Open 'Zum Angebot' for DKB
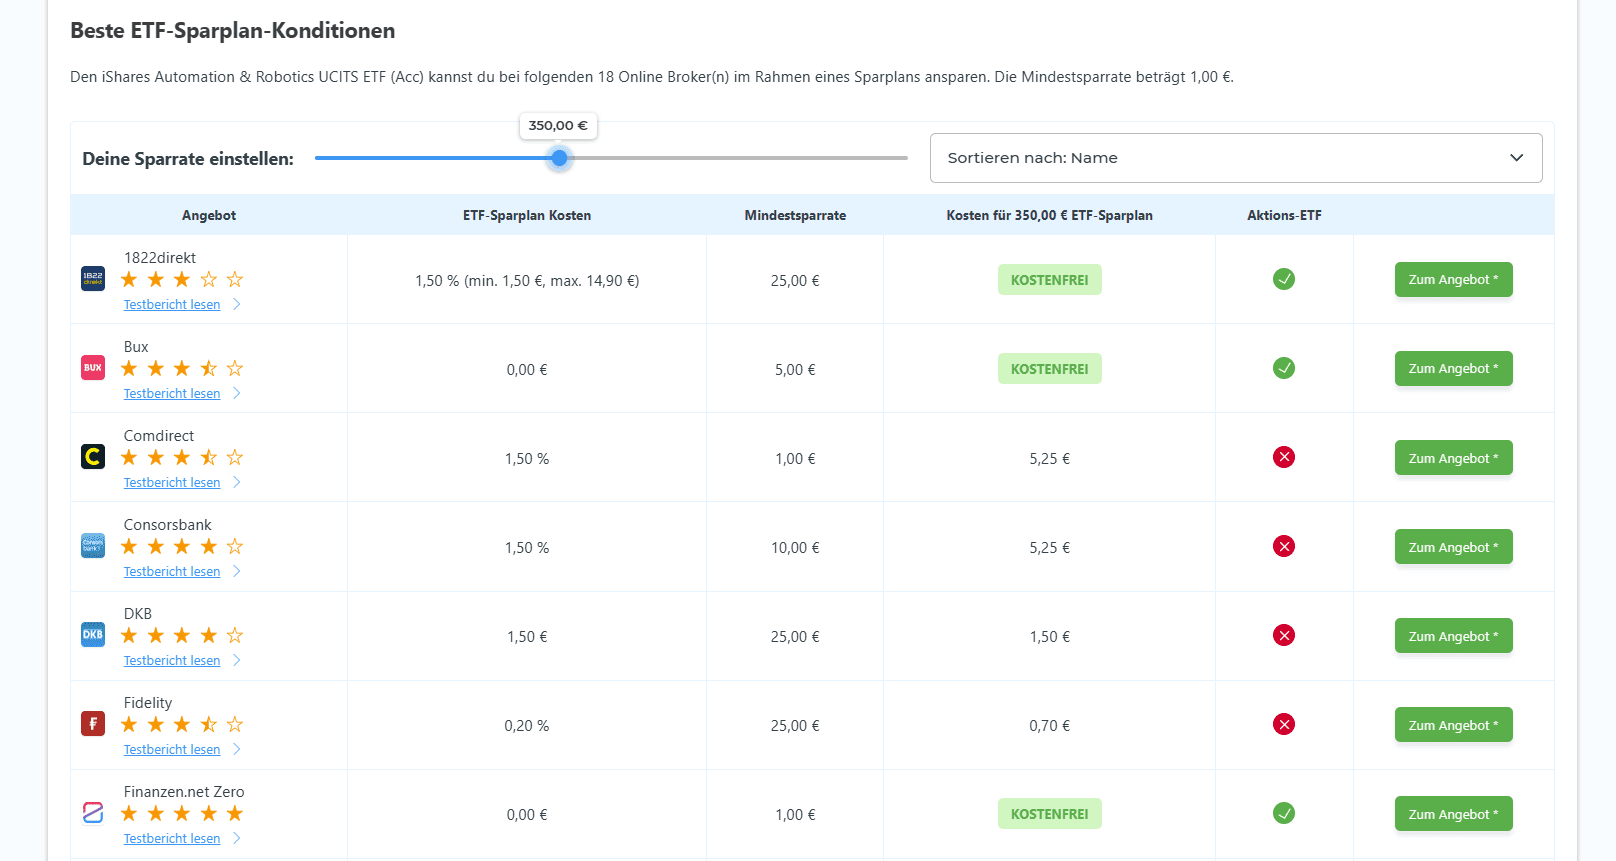The image size is (1616, 861). click(x=1453, y=636)
